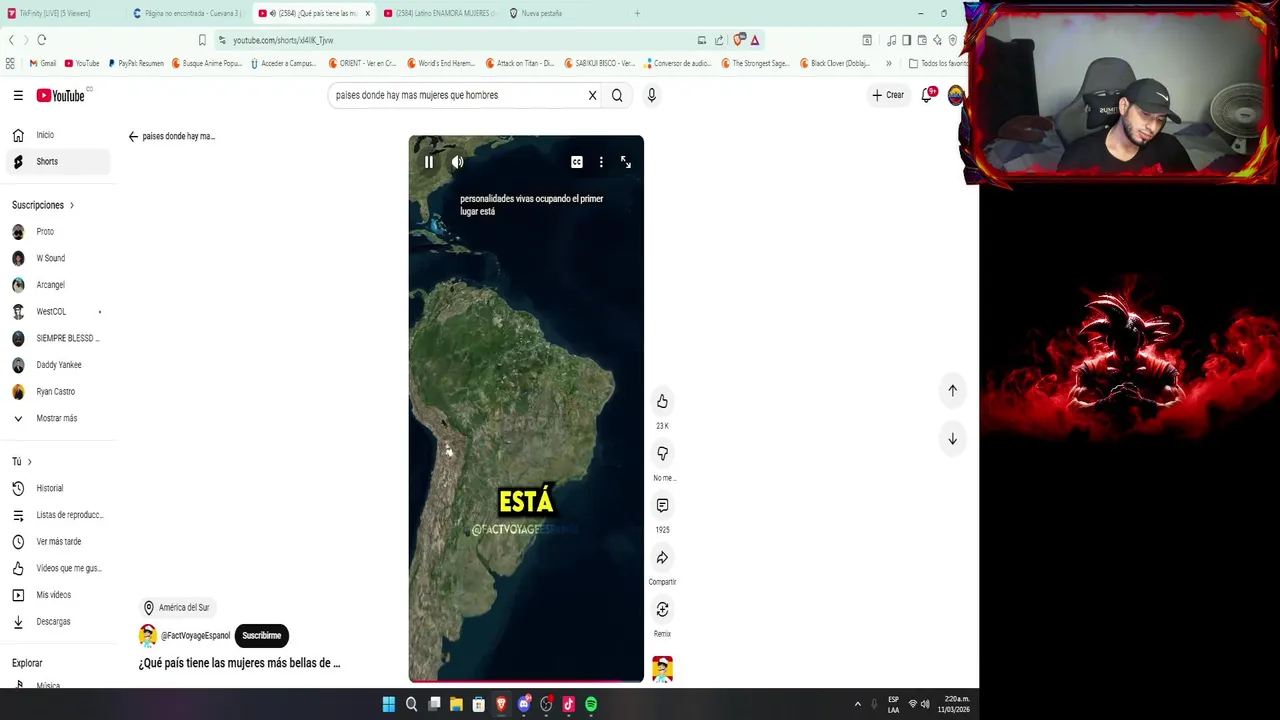Expand the Suscripciones section
Image resolution: width=1280 pixels, height=720 pixels.
pyautogui.click(x=43, y=205)
